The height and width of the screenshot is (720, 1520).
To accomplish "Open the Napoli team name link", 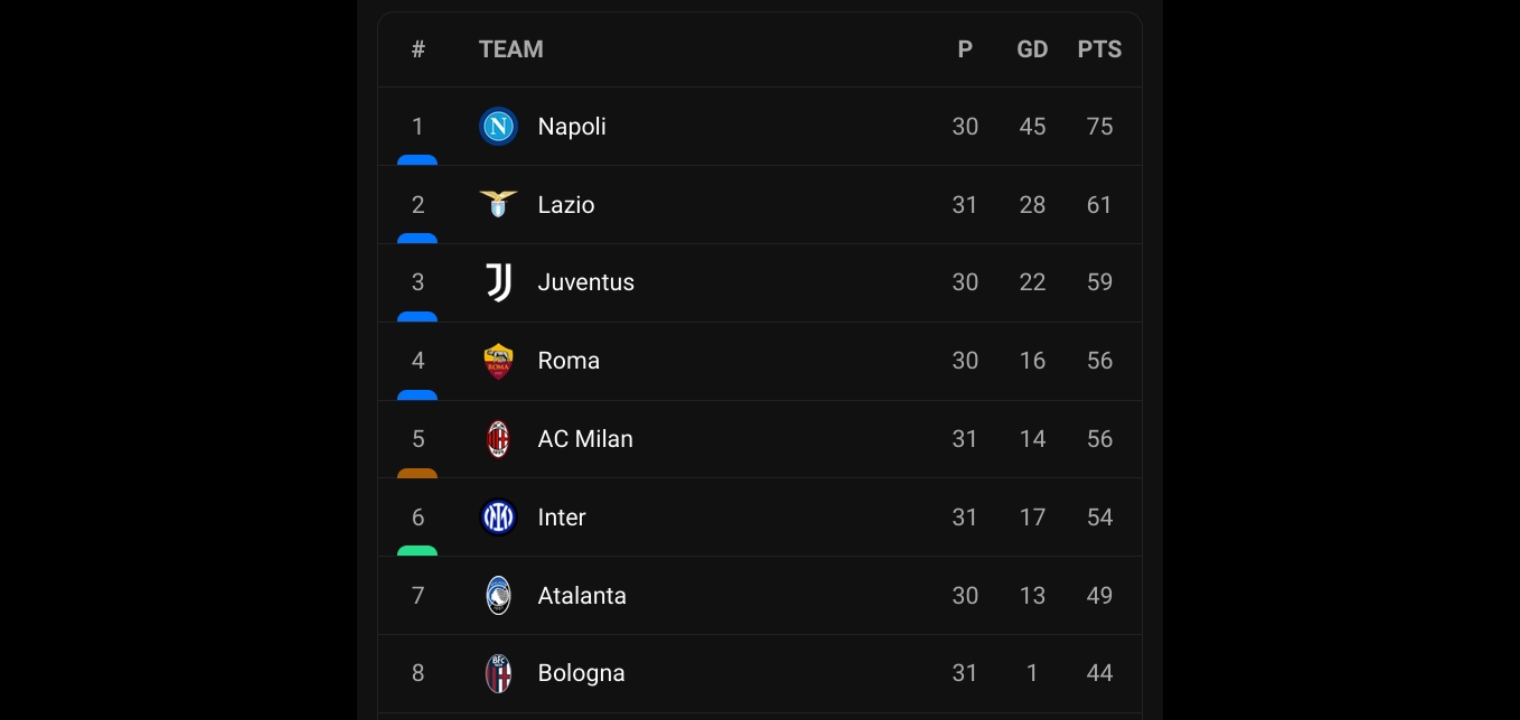I will coord(572,126).
